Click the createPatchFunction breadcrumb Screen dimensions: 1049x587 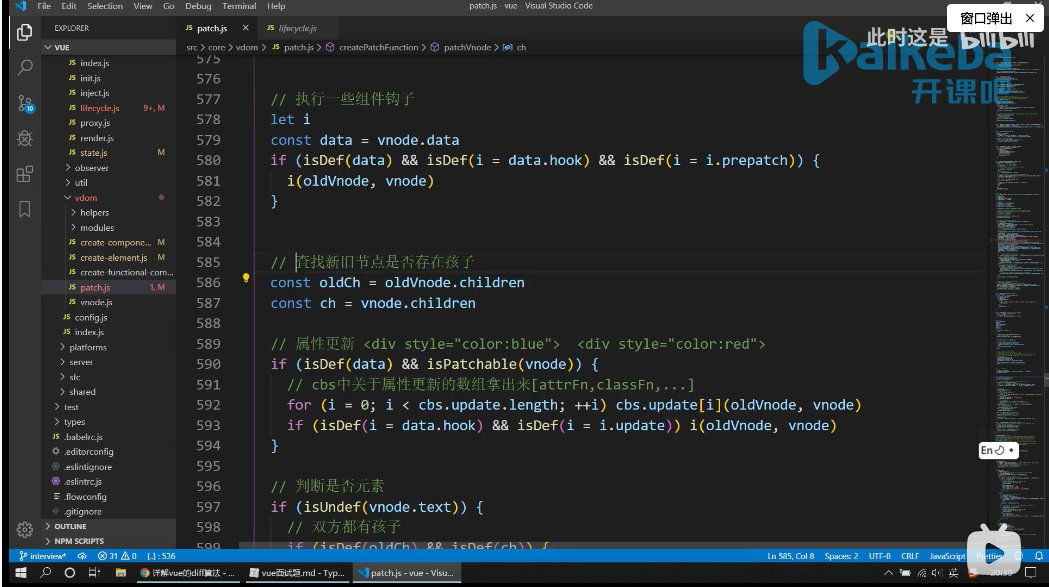click(x=379, y=48)
